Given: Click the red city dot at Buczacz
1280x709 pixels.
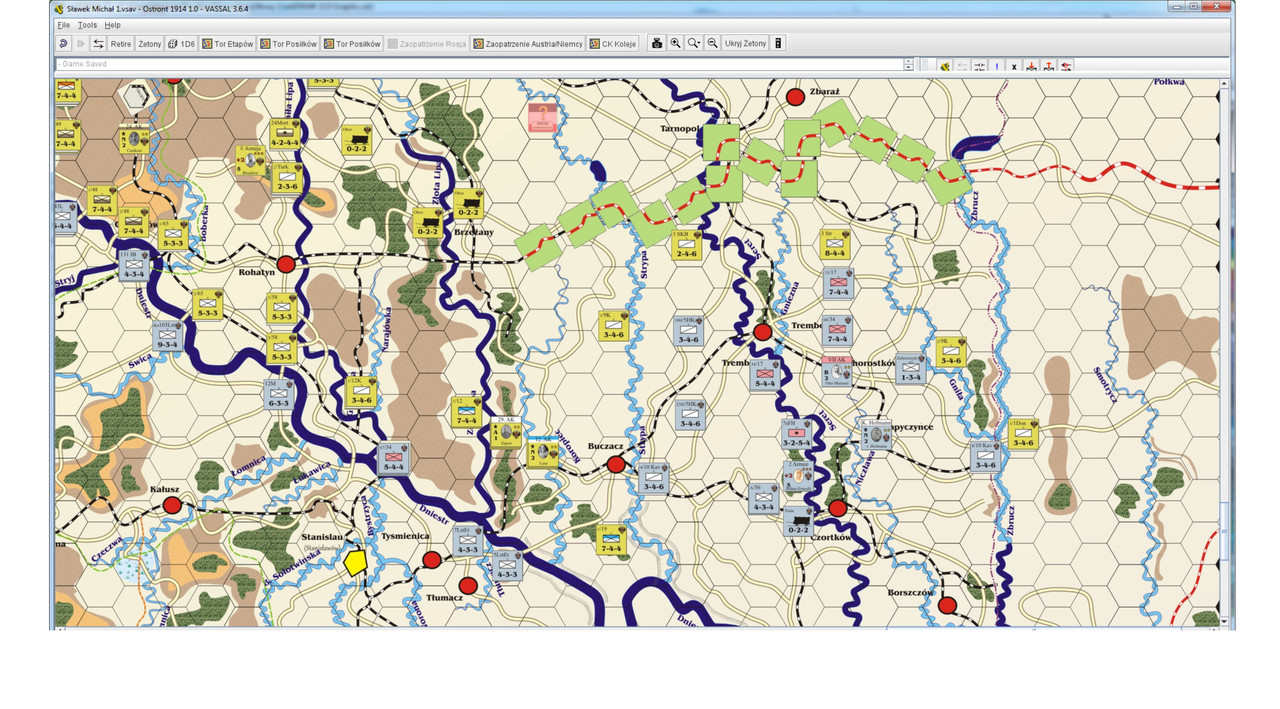Looking at the screenshot, I should (x=616, y=465).
